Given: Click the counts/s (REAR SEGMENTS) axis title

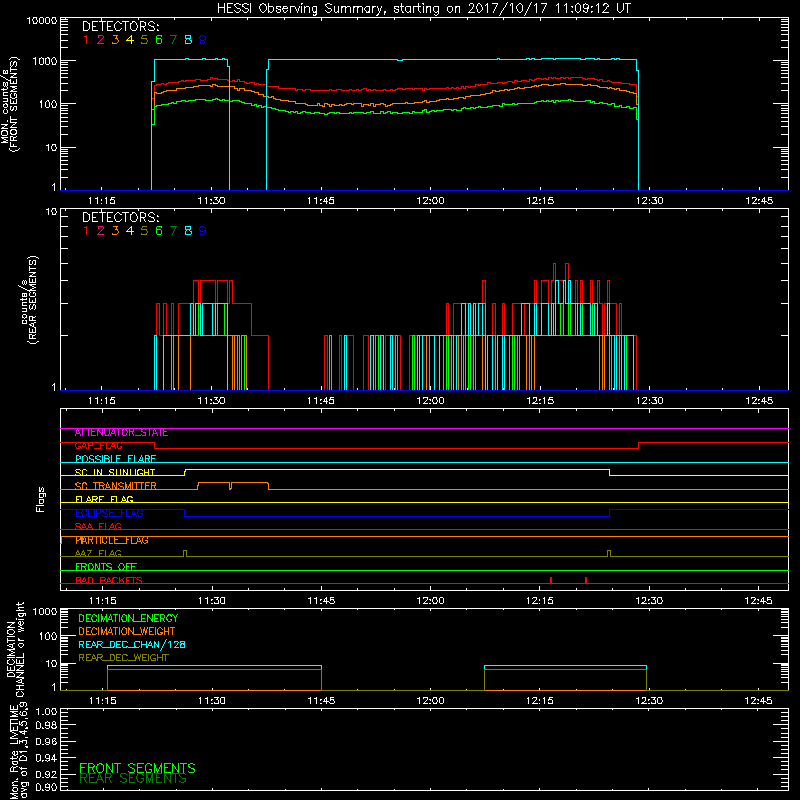Looking at the screenshot, I should 29,300.
